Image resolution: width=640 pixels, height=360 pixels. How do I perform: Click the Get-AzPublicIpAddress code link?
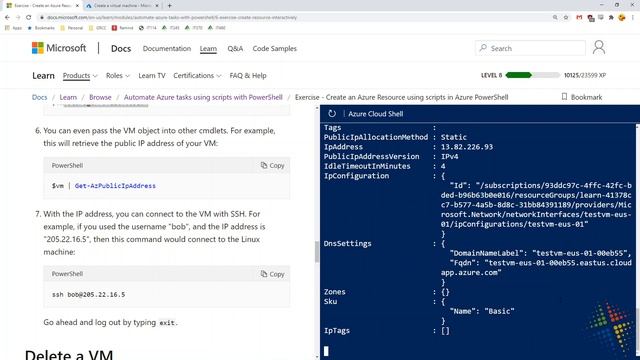point(115,186)
